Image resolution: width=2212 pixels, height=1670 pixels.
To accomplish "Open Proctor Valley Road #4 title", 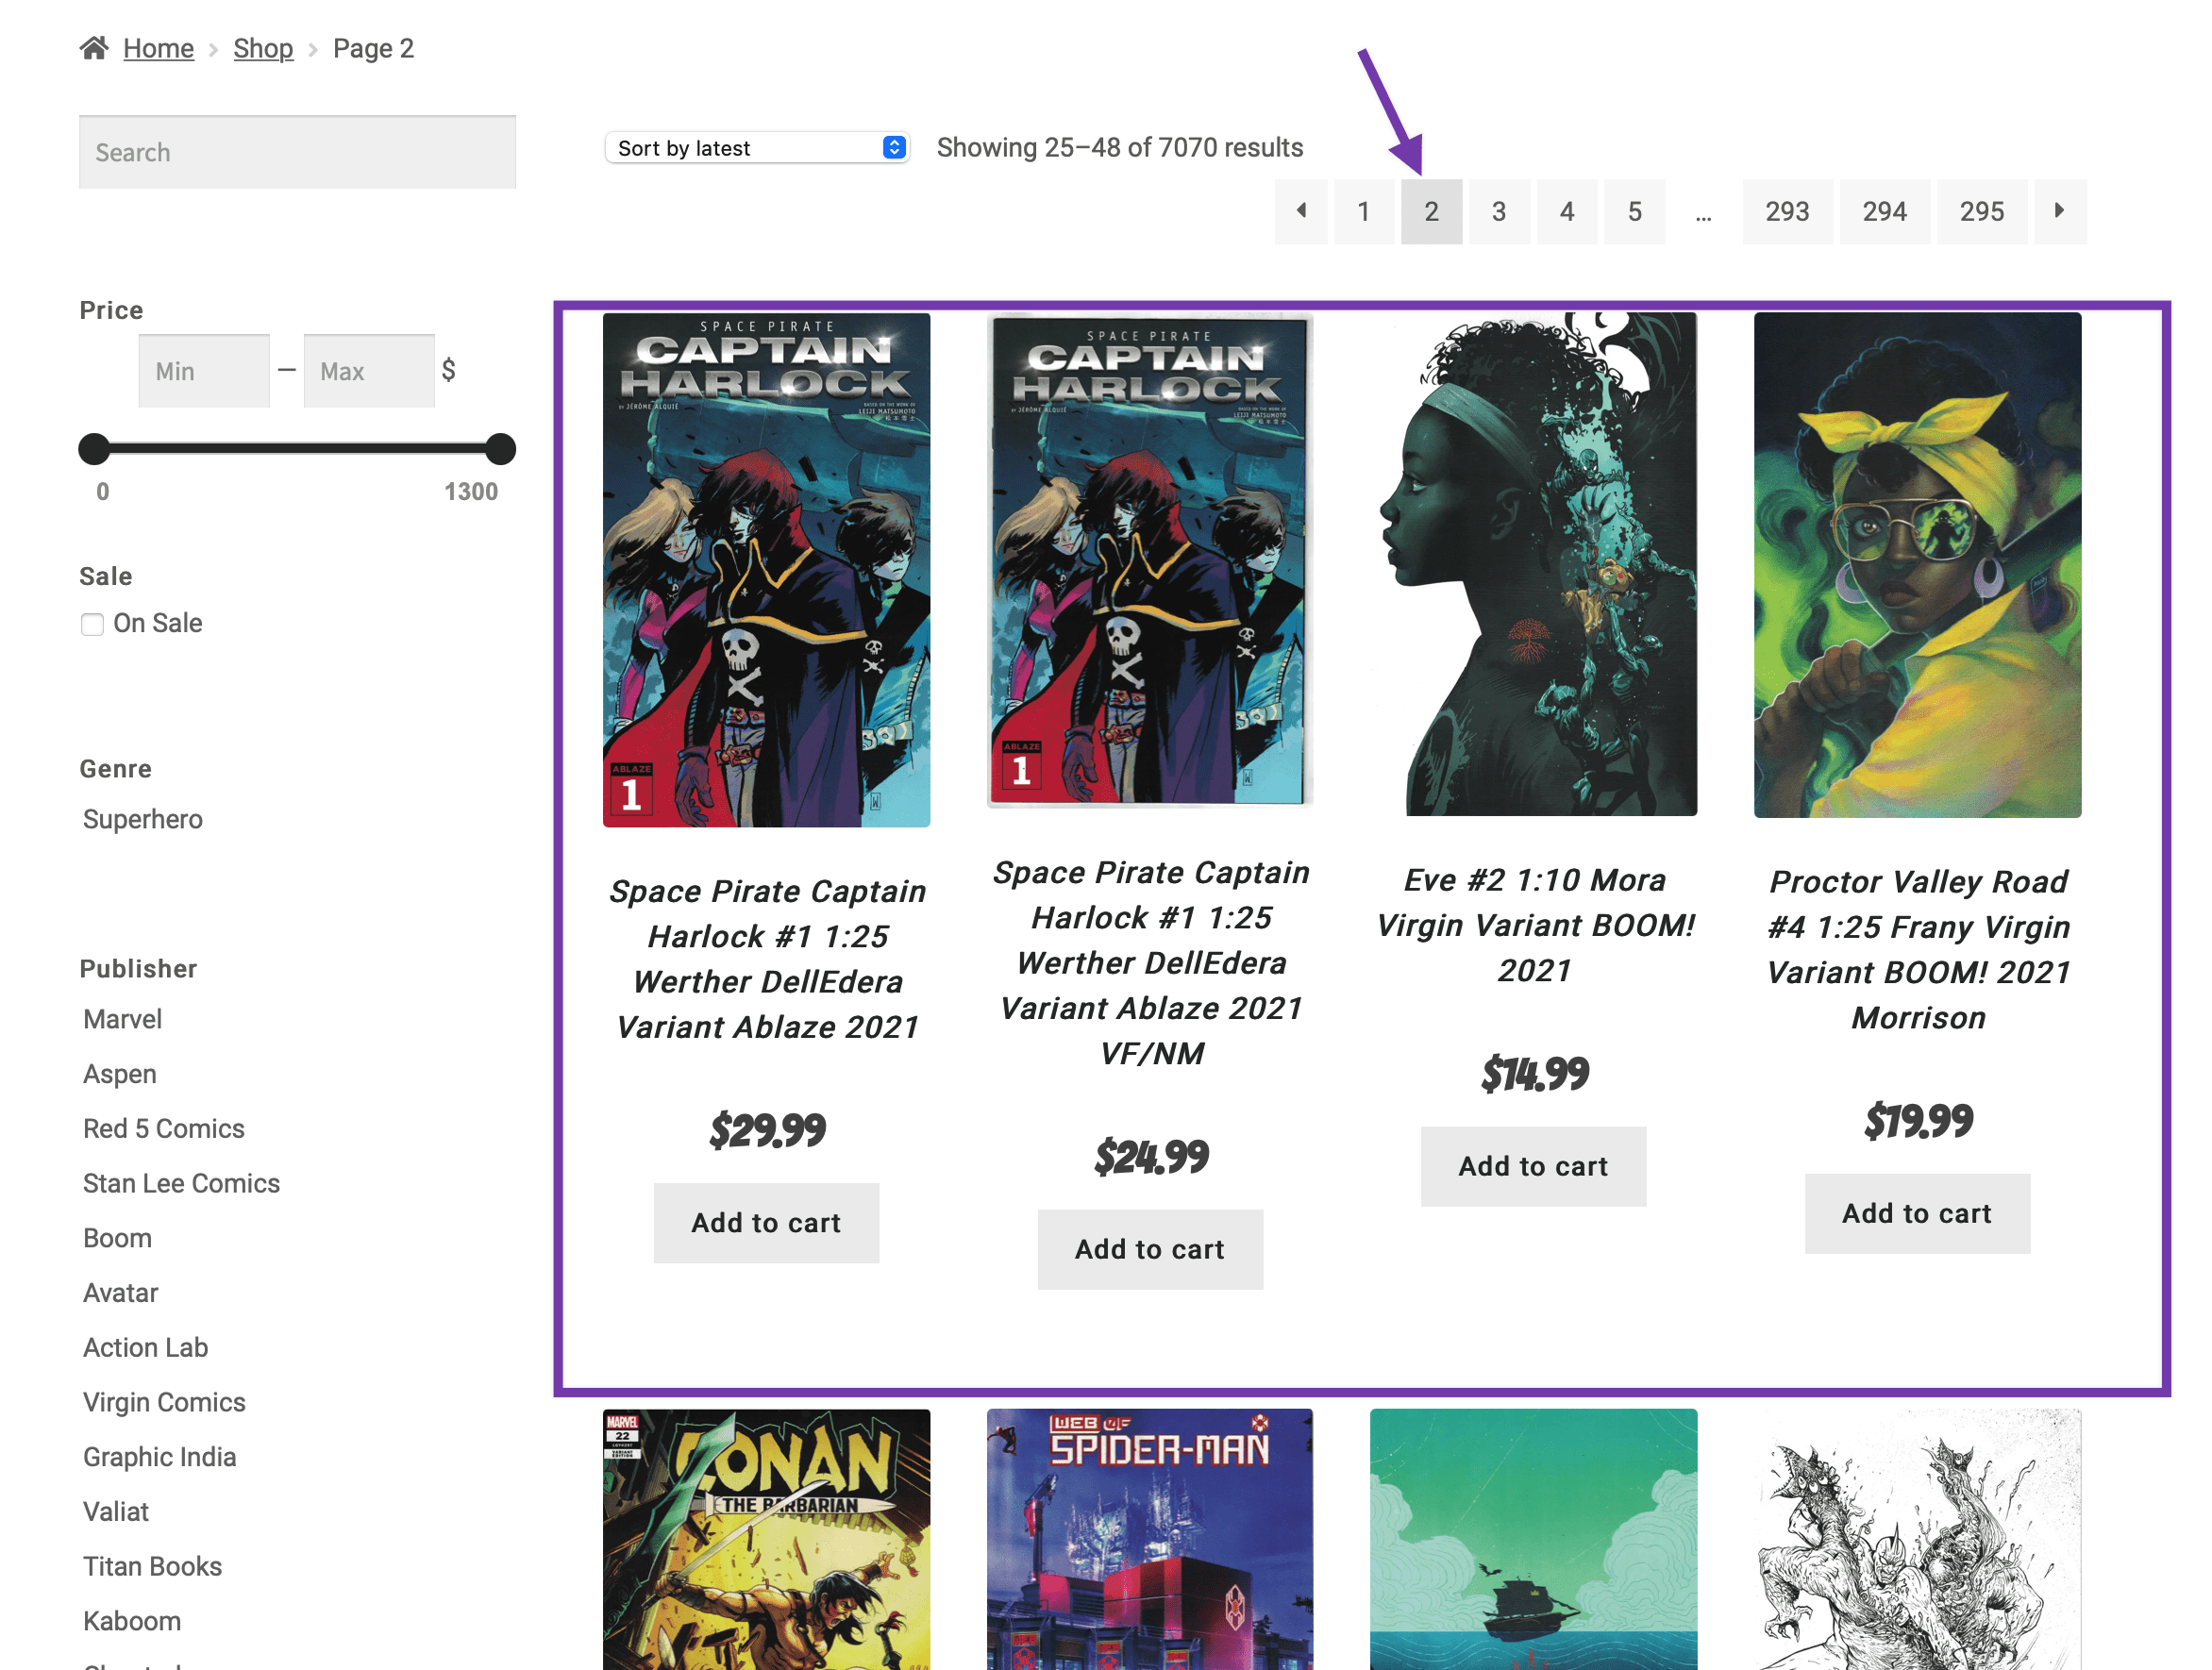I will click(x=1918, y=949).
